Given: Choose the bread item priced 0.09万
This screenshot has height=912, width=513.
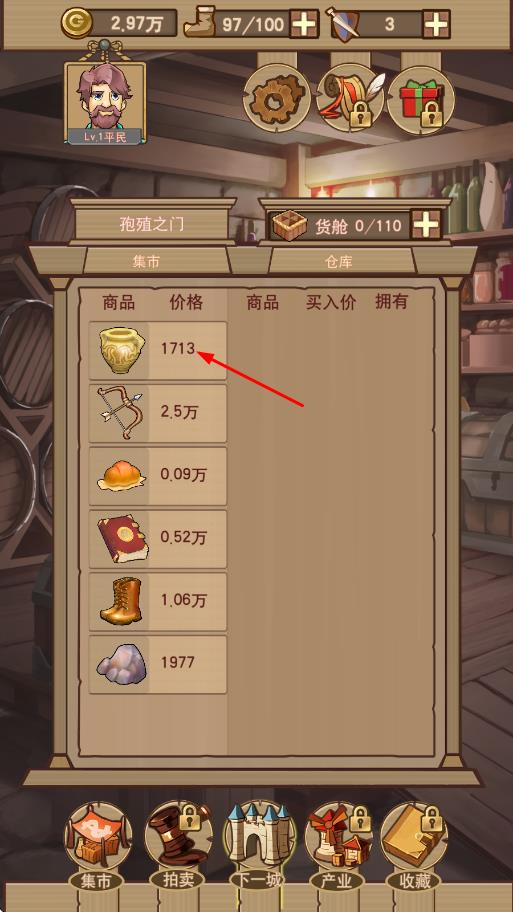Looking at the screenshot, I should (158, 476).
